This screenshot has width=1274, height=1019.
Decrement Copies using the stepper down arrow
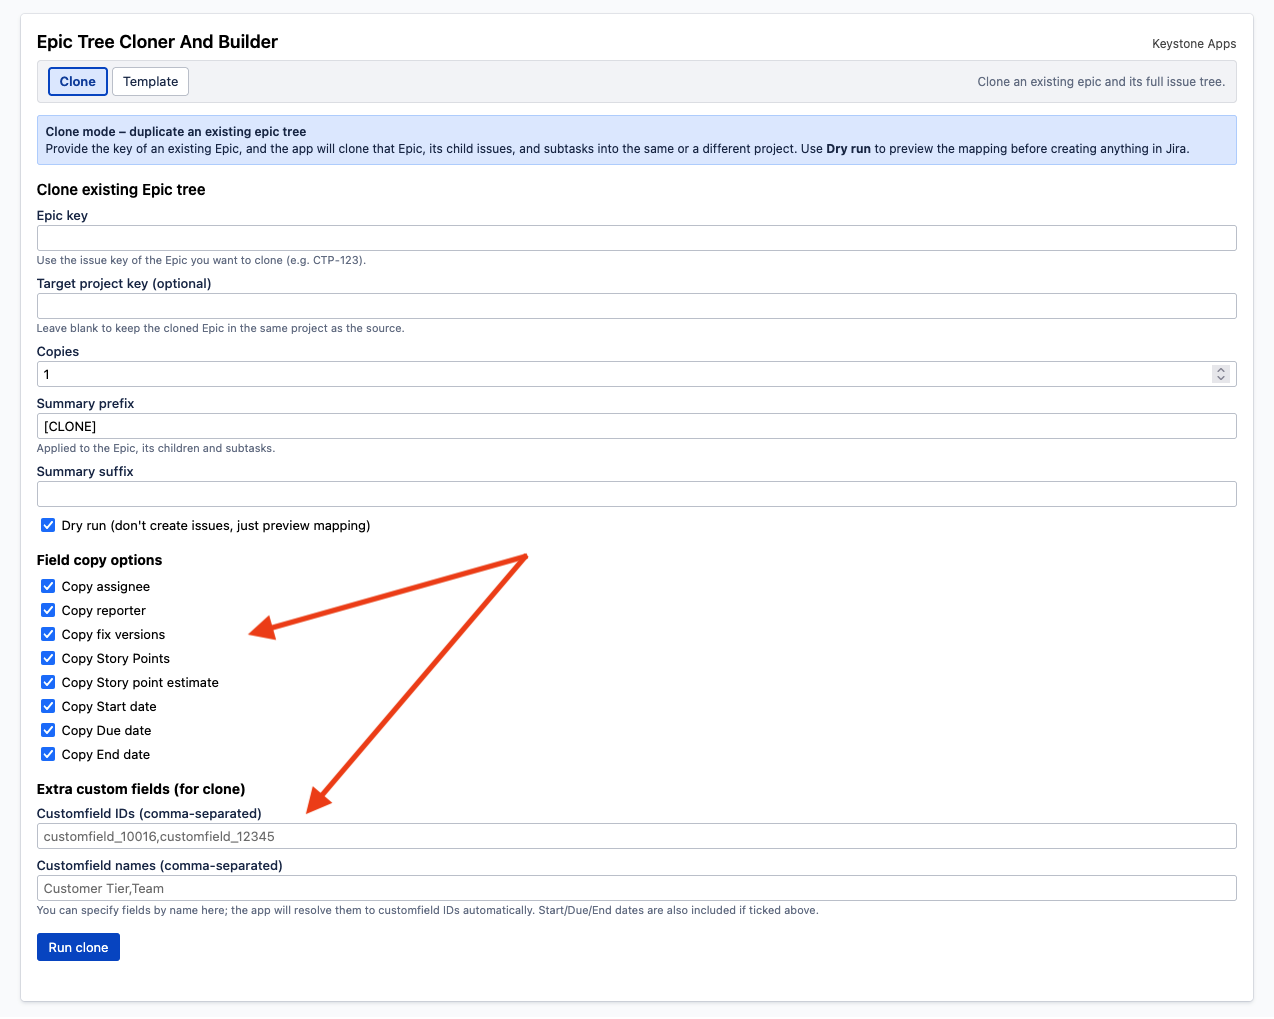click(1221, 378)
